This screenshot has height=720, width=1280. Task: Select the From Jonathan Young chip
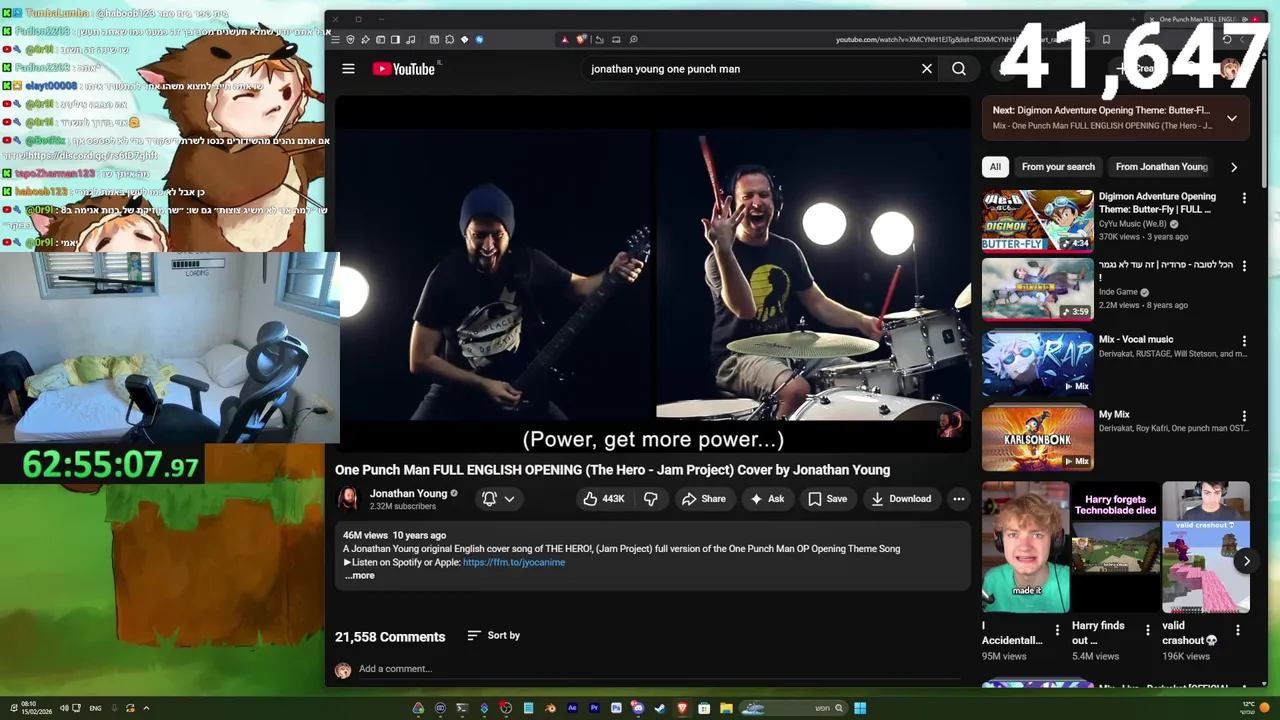click(x=1162, y=167)
